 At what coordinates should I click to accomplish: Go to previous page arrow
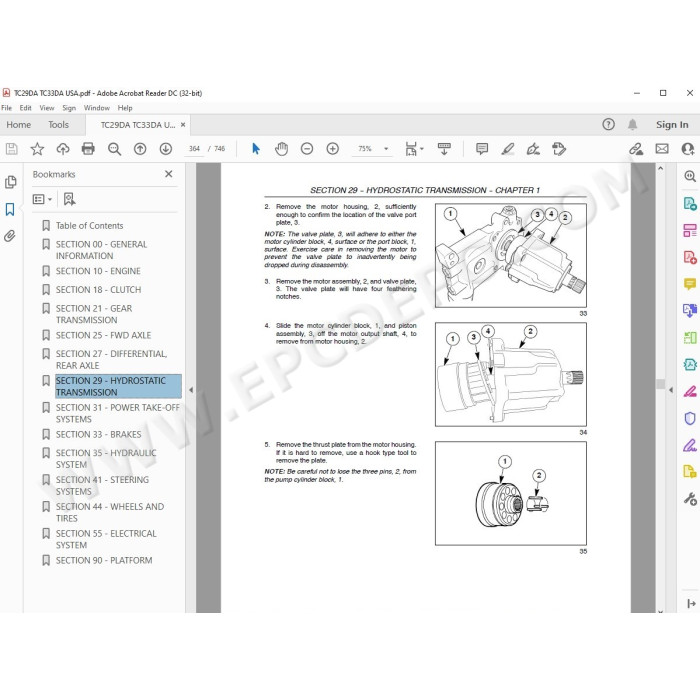(140, 149)
